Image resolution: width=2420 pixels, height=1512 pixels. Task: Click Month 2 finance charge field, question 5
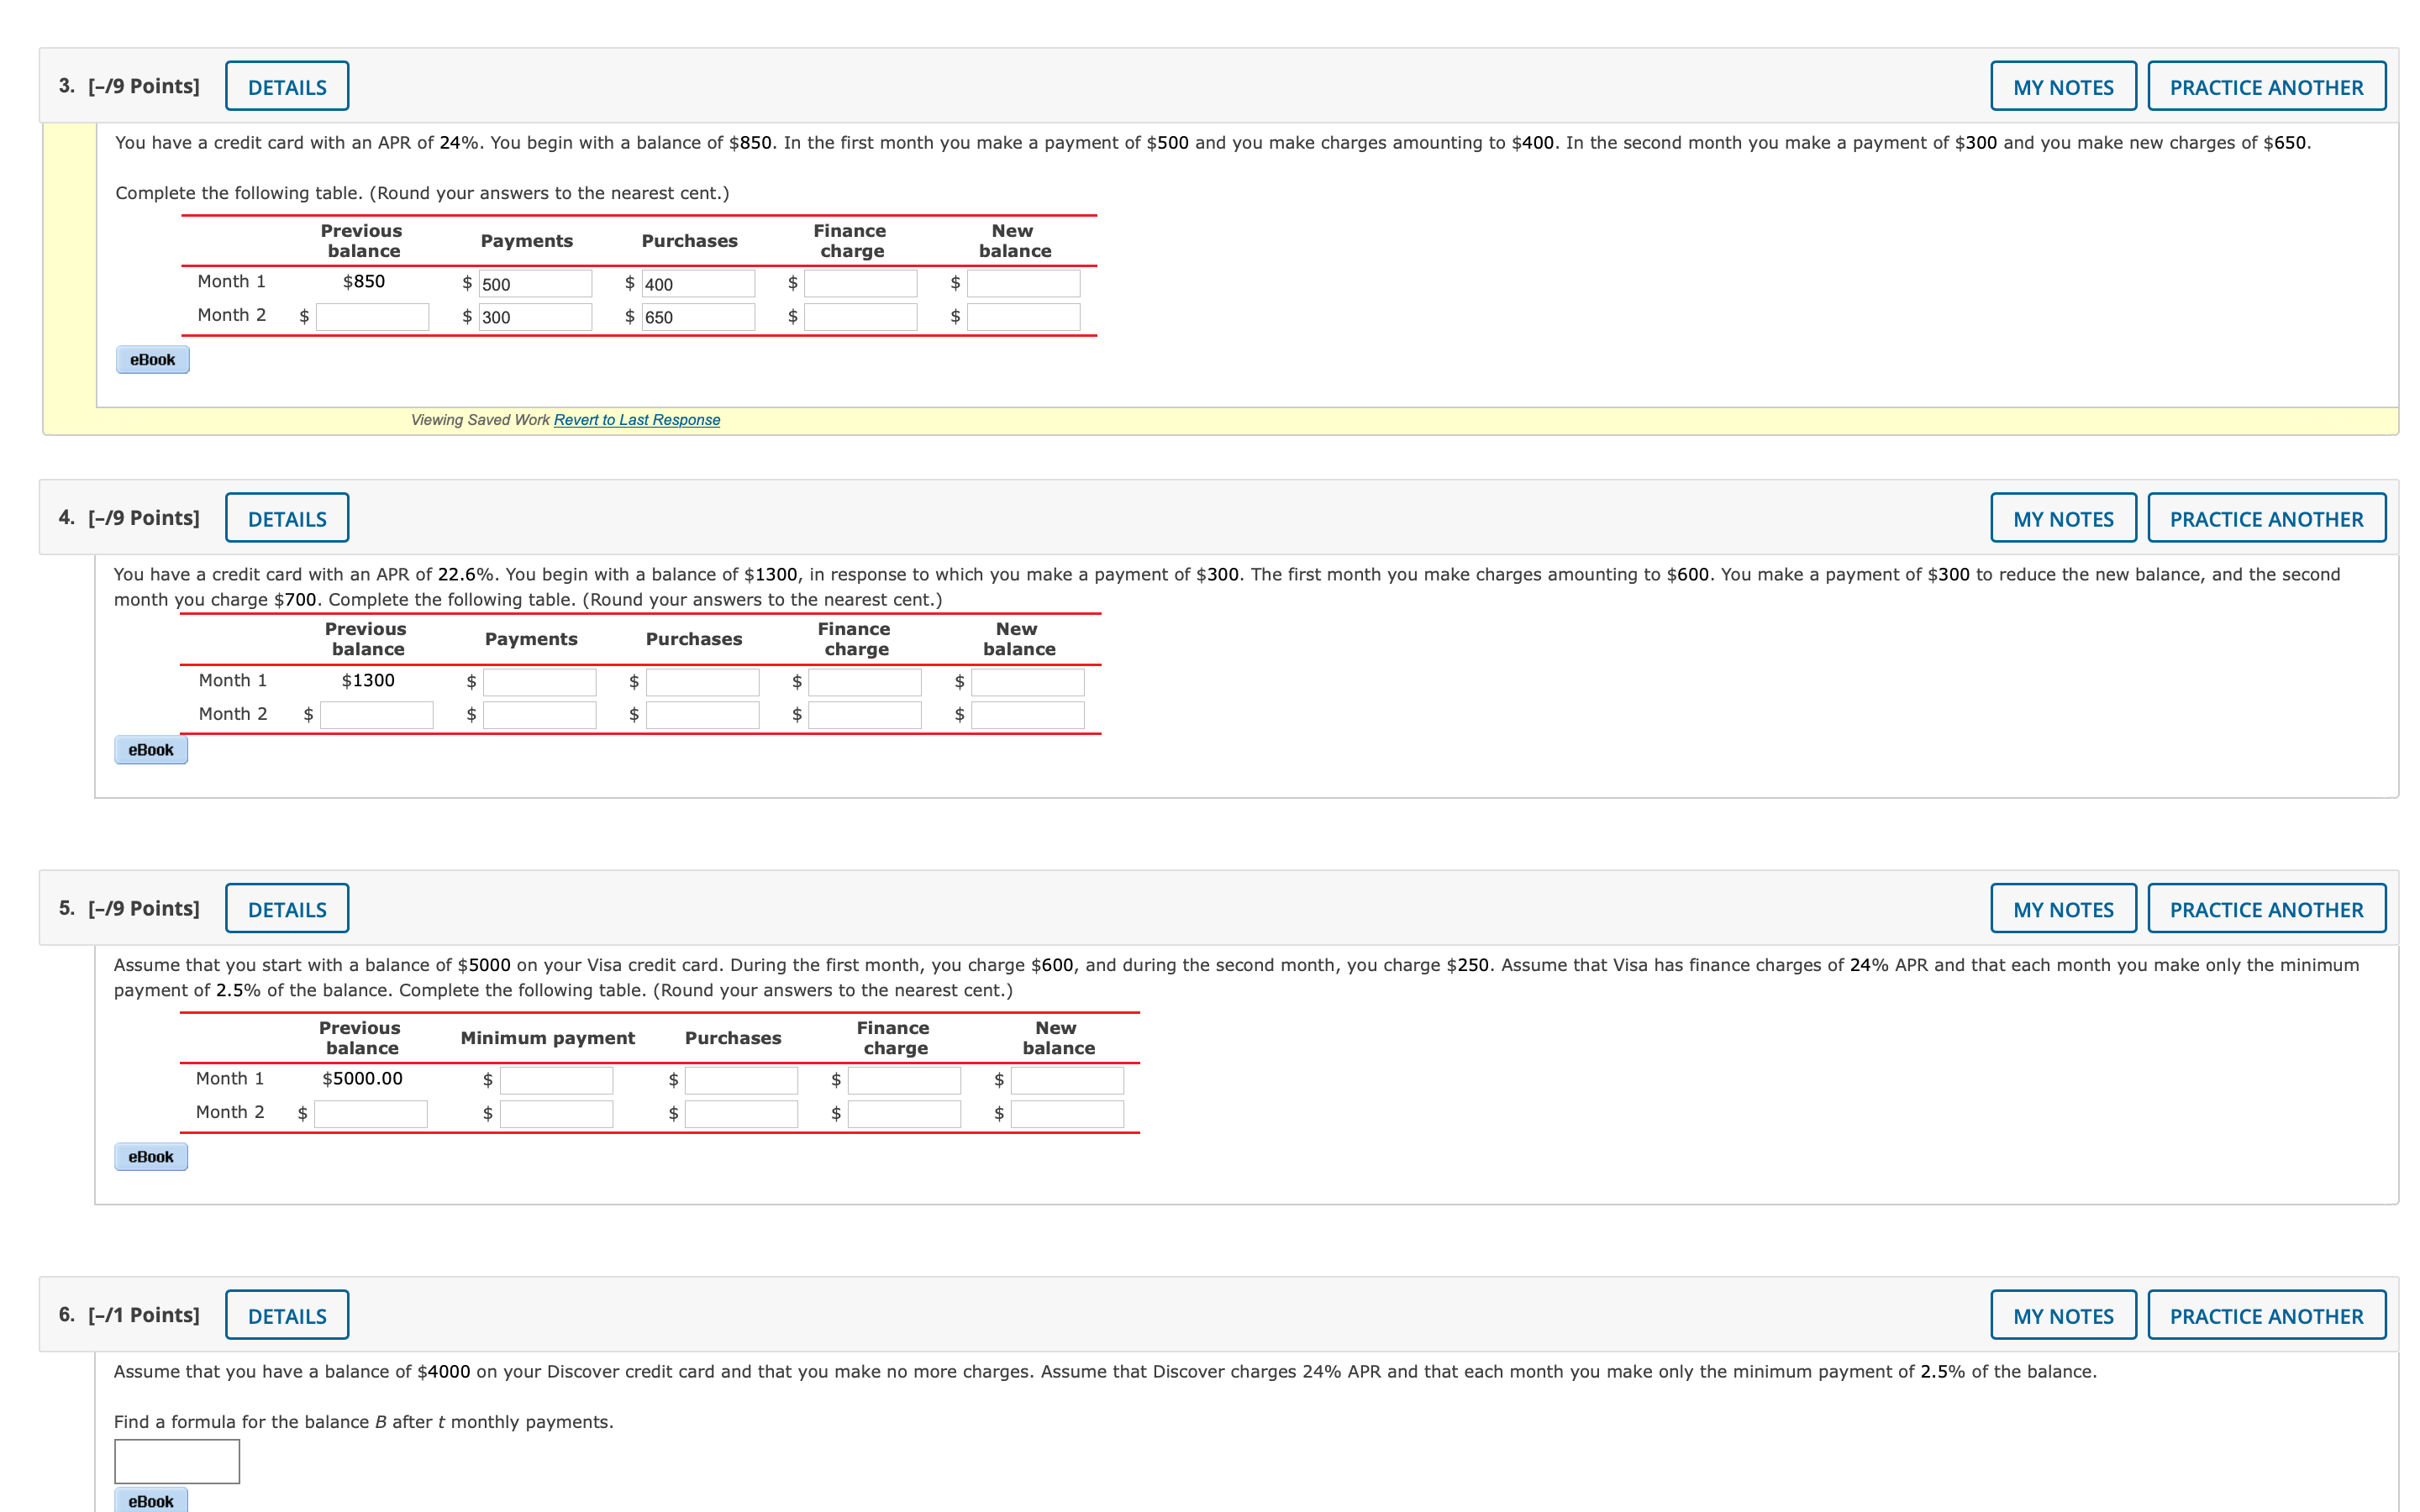(x=904, y=1114)
